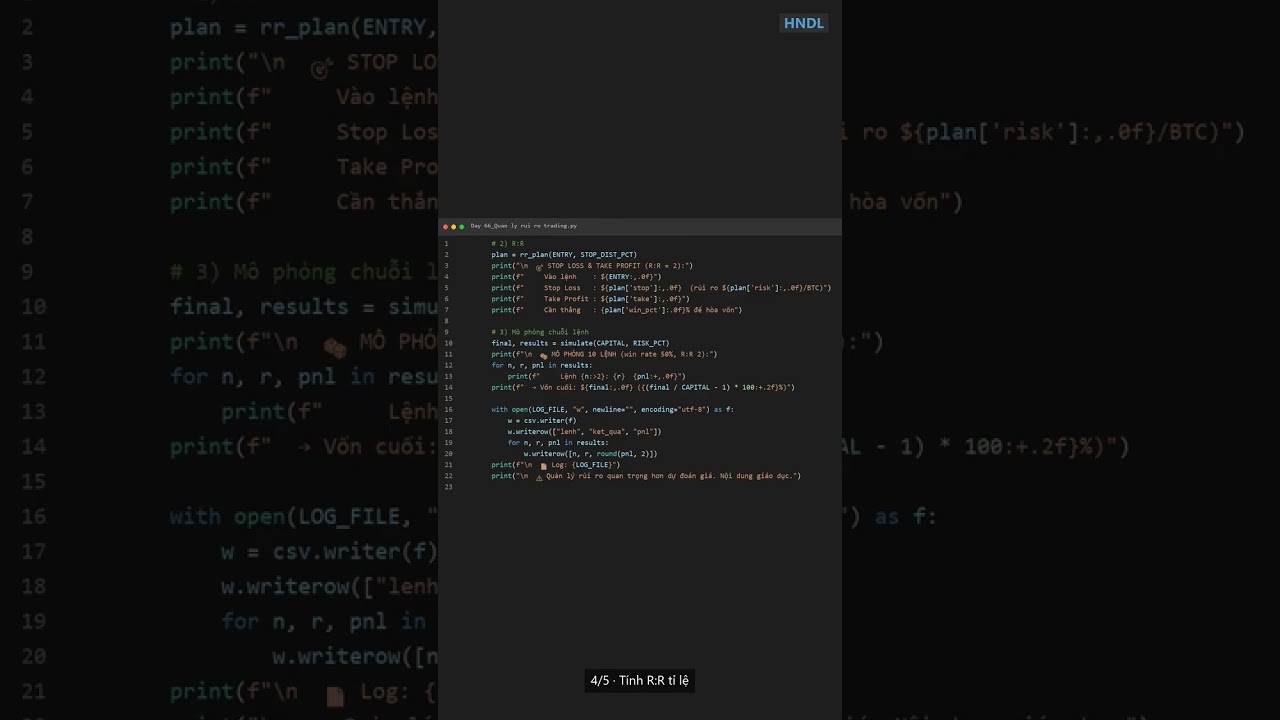Click the warning emoji before 'Quản lý rủi ro'
The width and height of the screenshot is (1280, 720).
(540, 477)
